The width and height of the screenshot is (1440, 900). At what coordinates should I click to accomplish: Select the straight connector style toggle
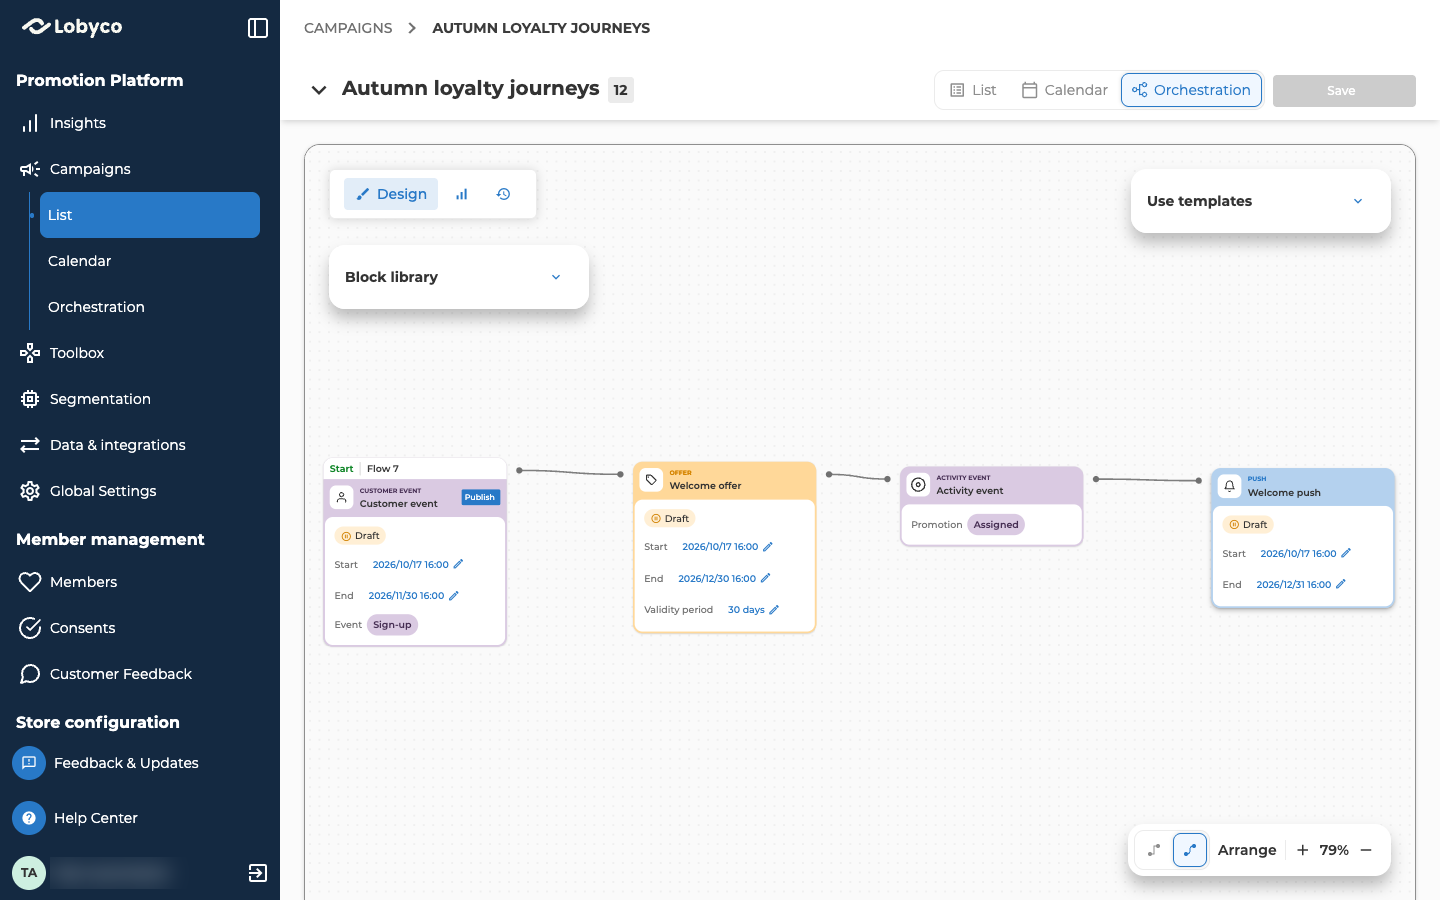[1154, 850]
